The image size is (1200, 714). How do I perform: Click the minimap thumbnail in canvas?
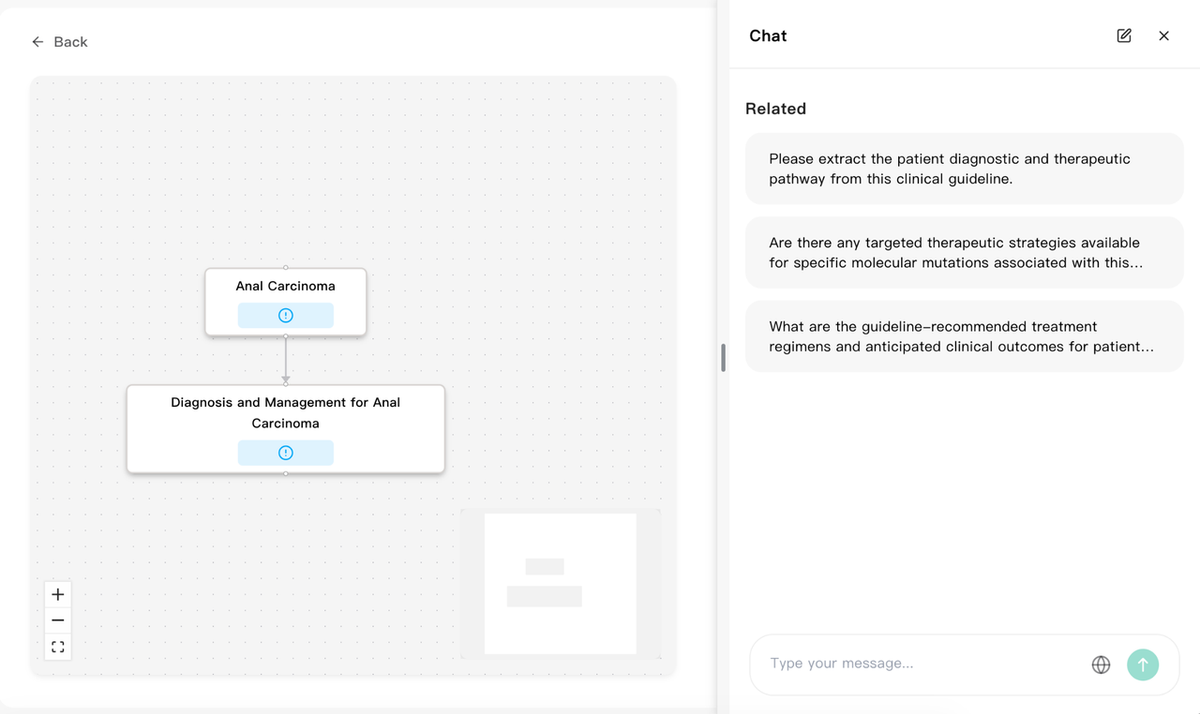click(560, 584)
